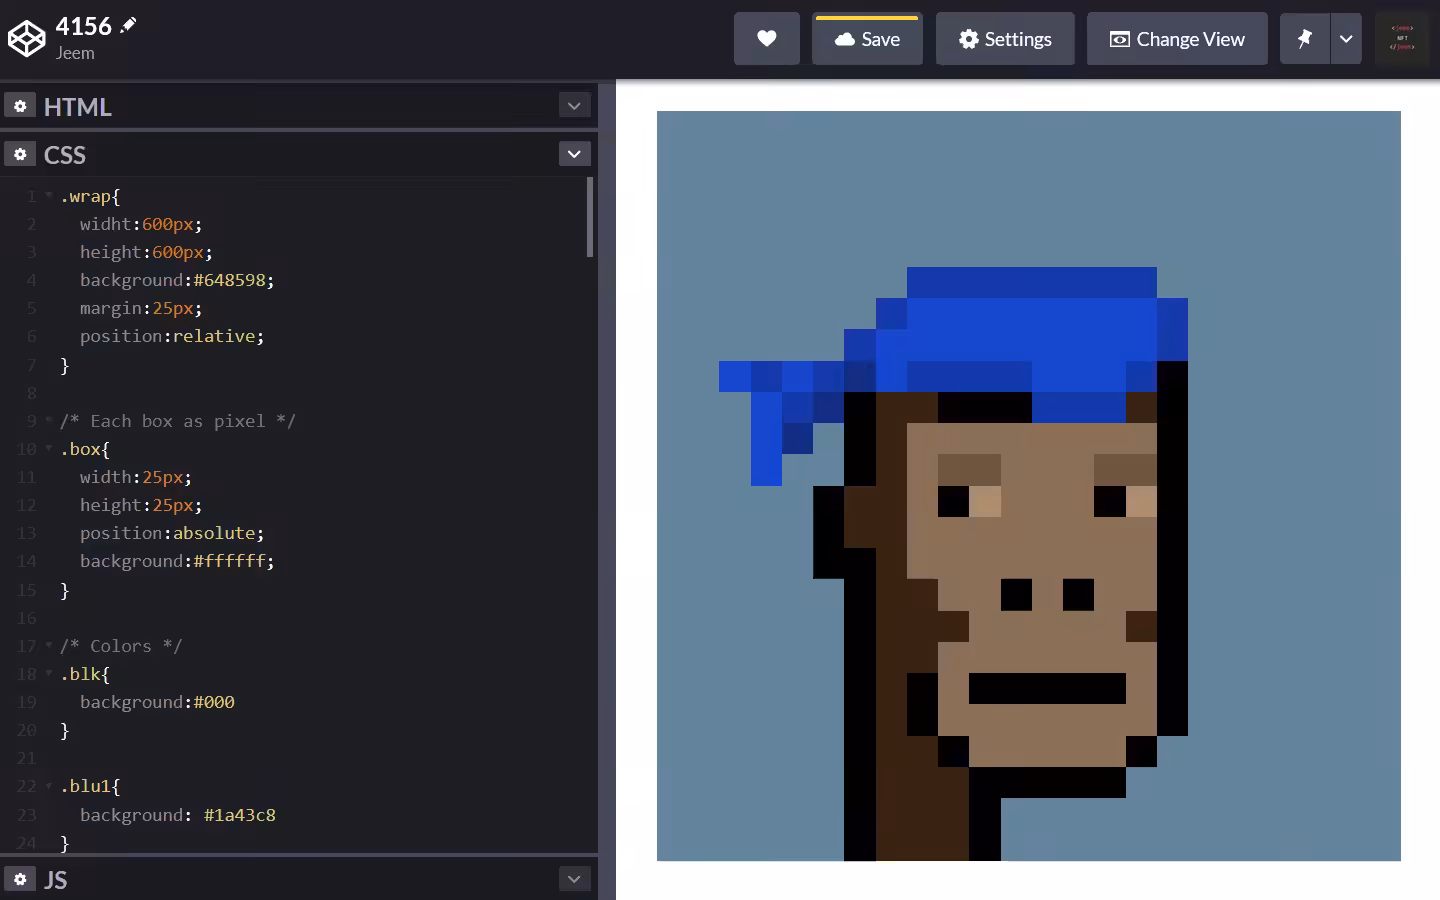Open CSS editor settings gear
Screen dimensions: 1440x900
pos(20,154)
